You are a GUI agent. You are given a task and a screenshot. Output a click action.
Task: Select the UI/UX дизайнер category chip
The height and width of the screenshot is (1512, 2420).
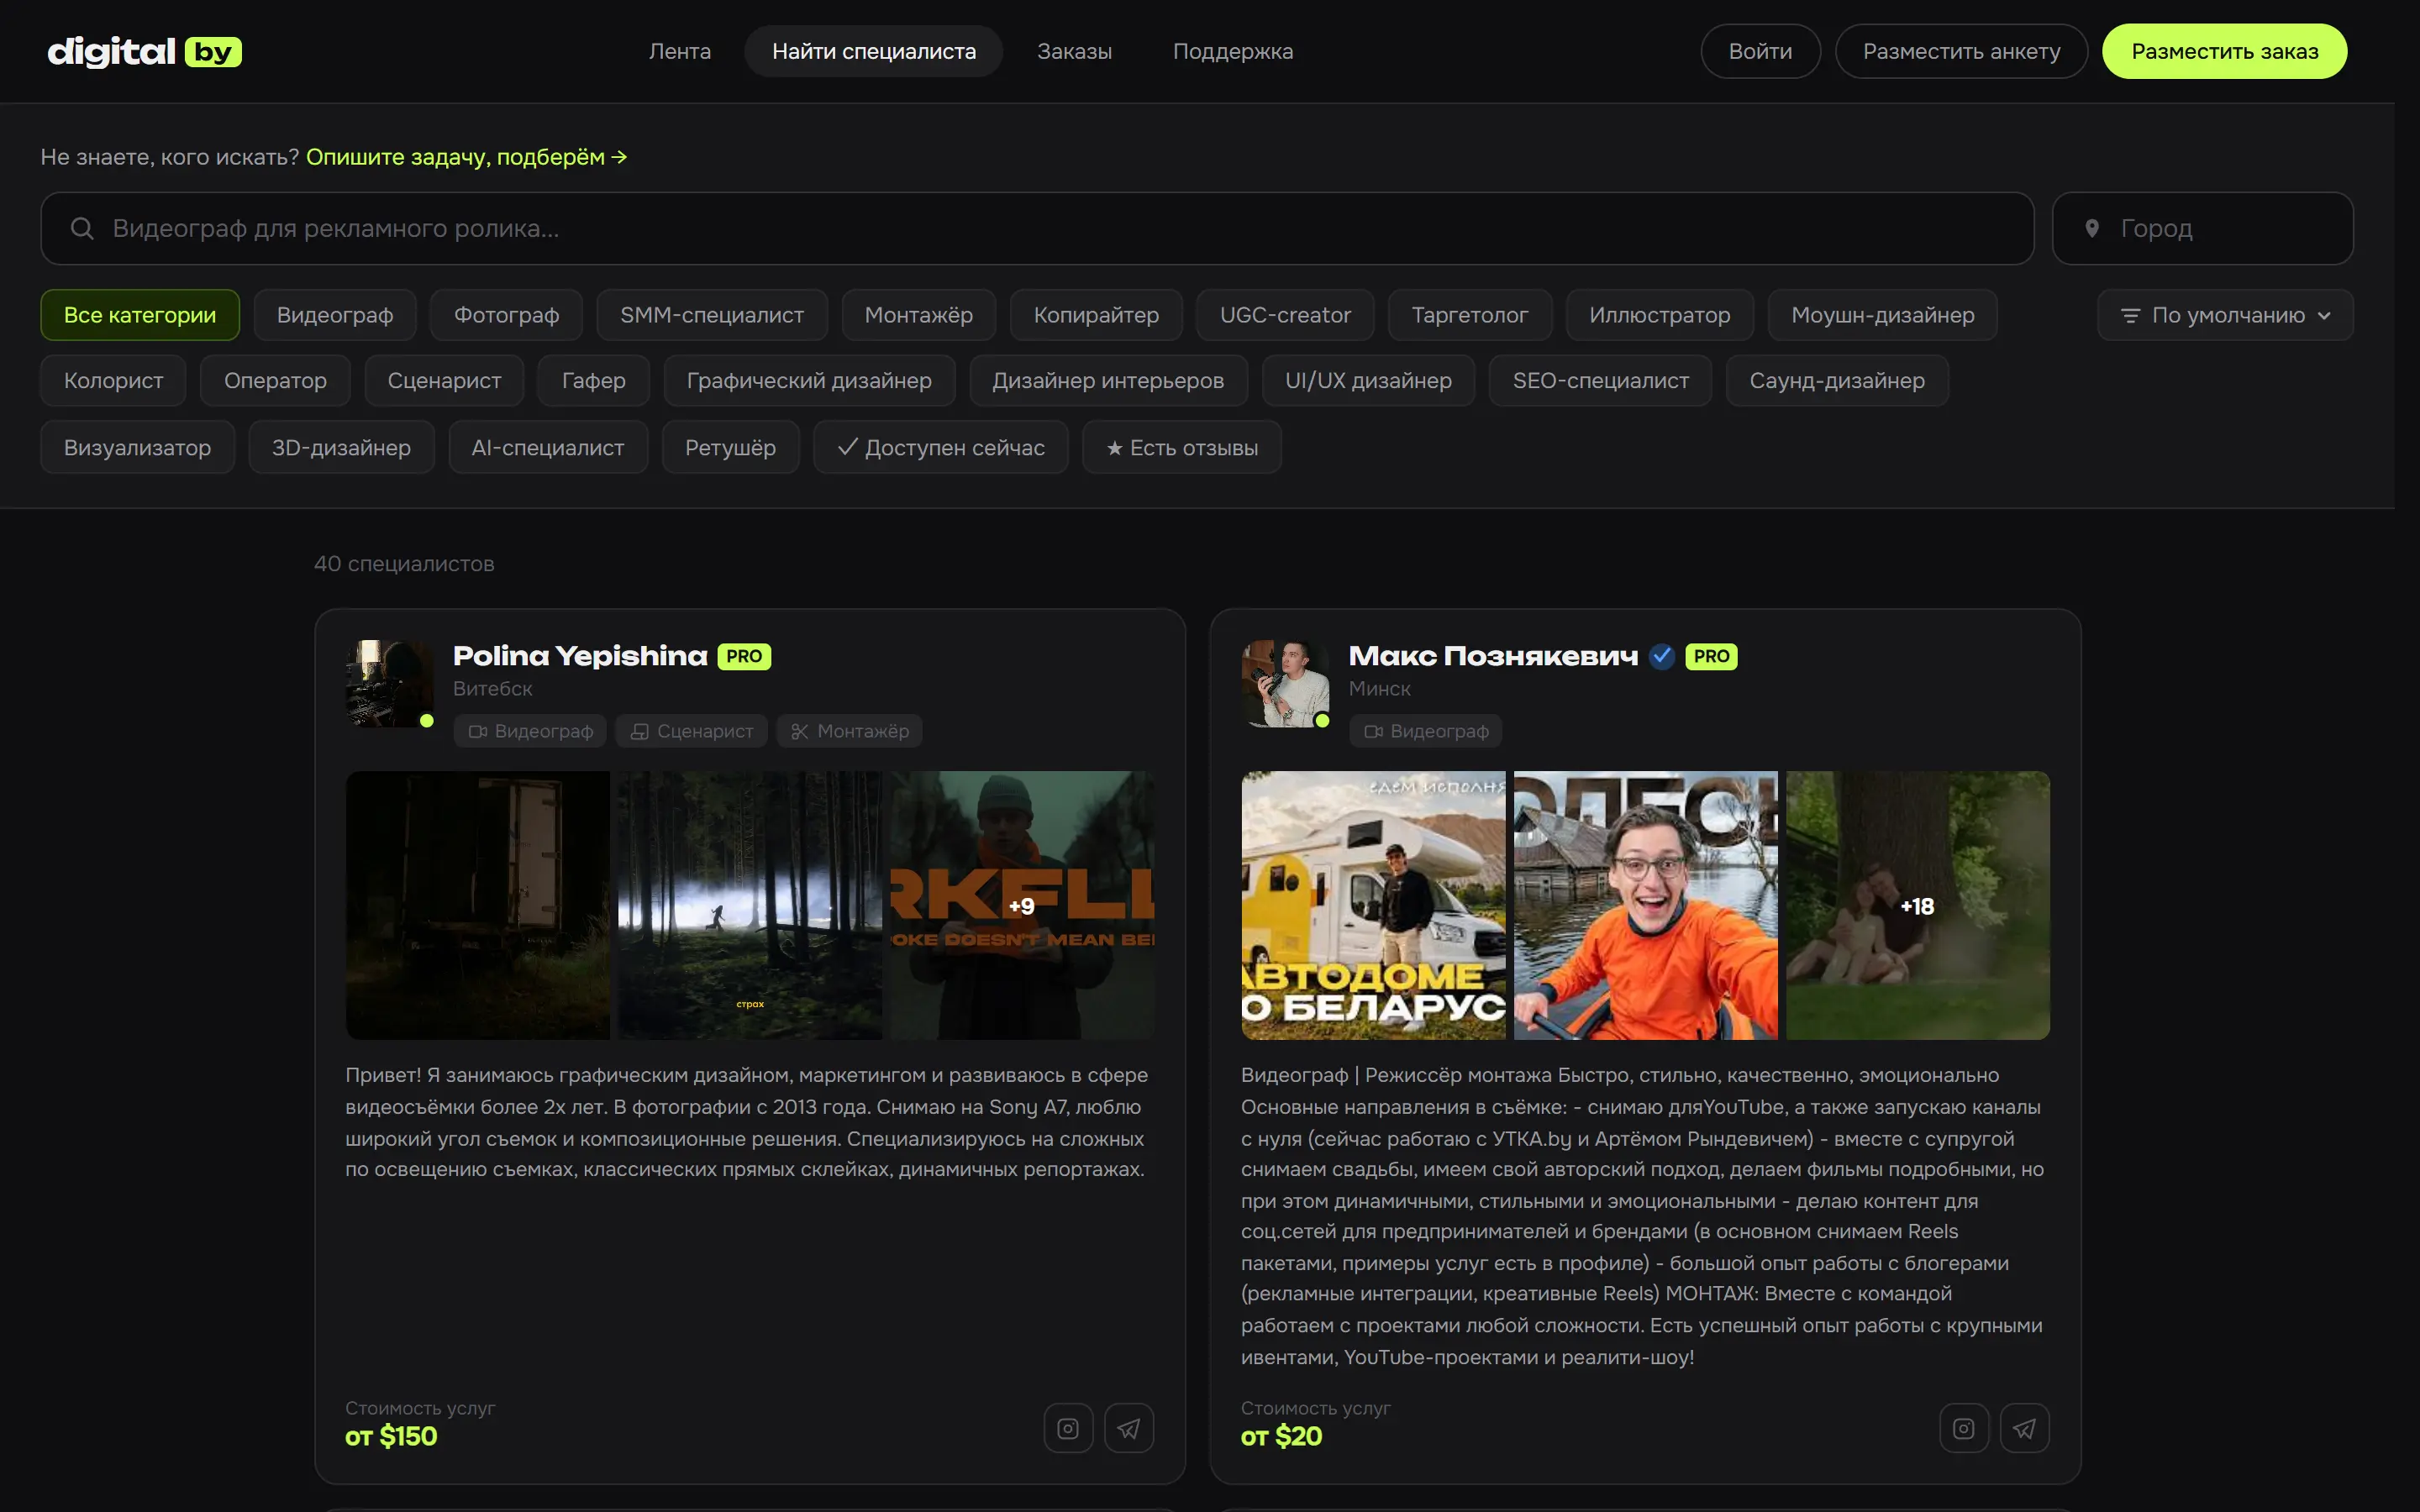(1368, 381)
